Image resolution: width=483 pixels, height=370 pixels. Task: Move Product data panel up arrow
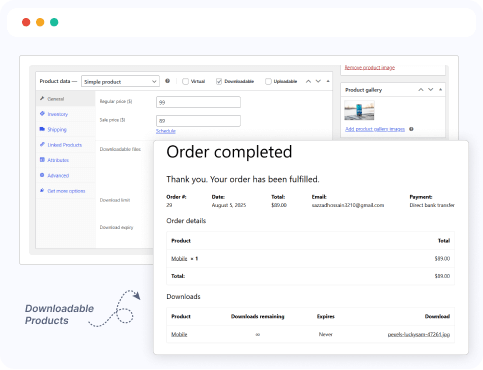pos(308,81)
